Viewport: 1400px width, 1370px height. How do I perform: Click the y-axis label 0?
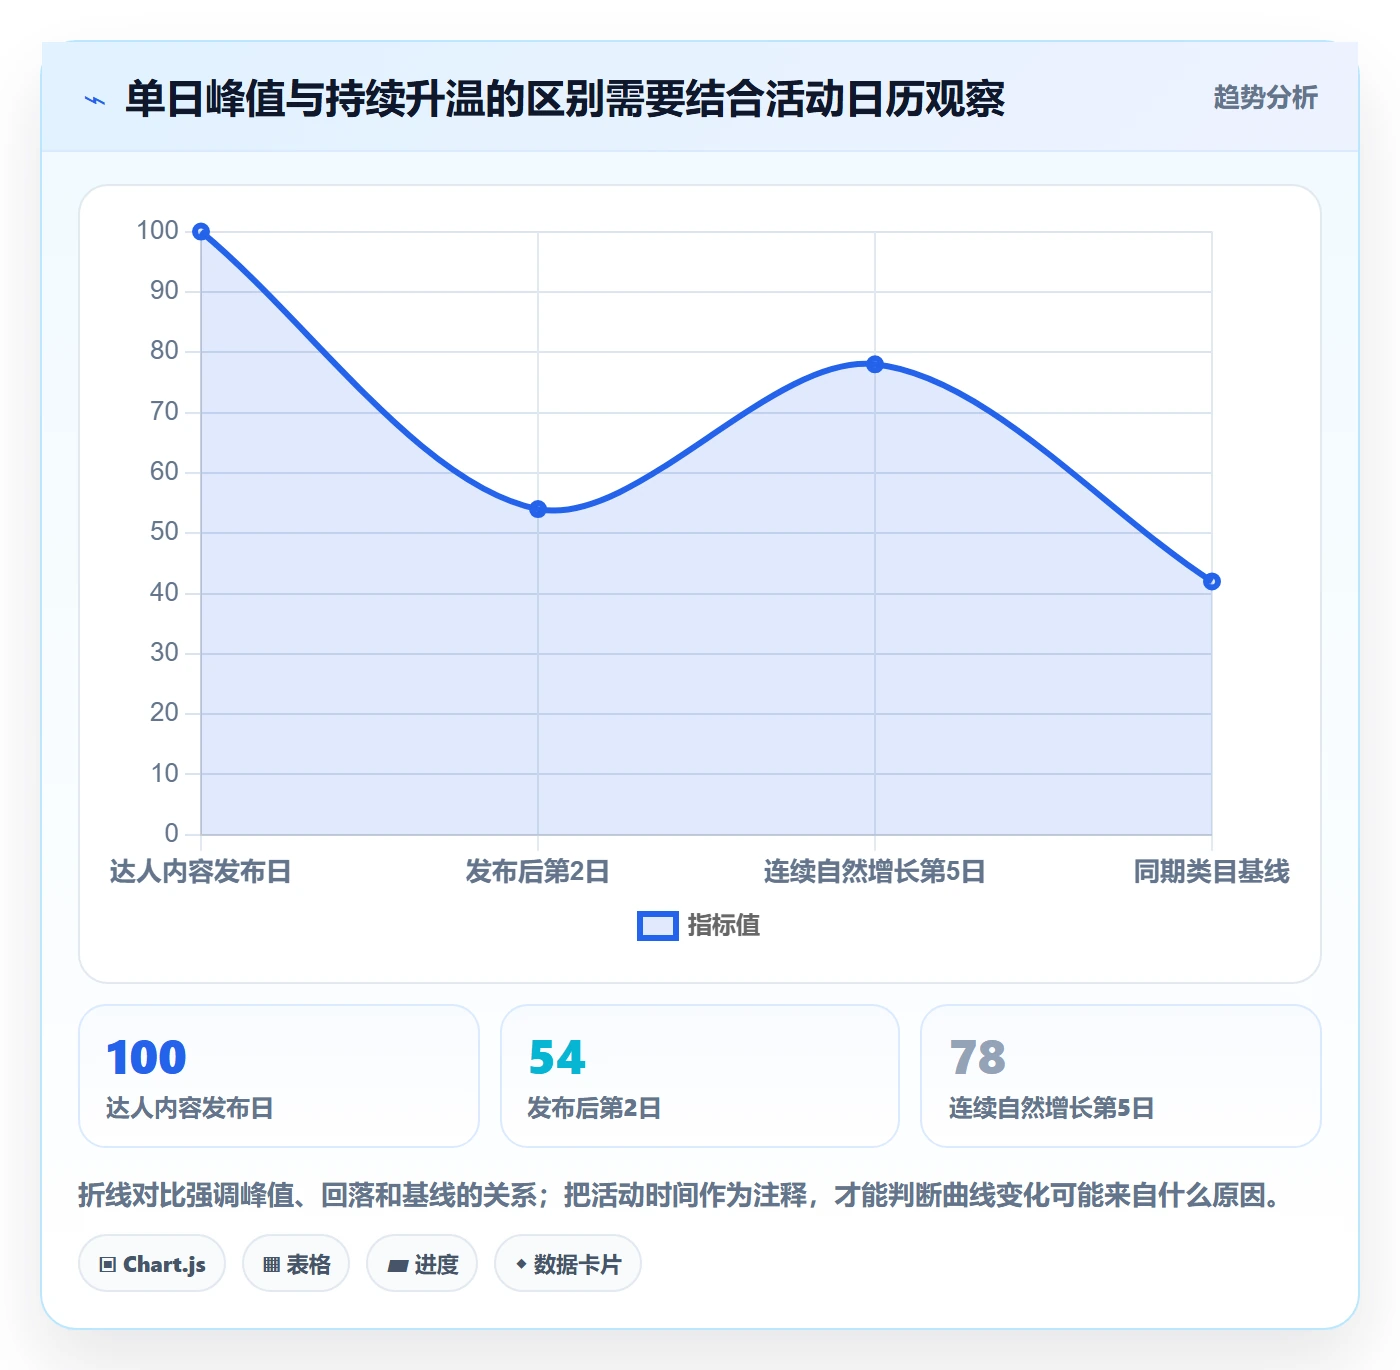[x=171, y=833]
